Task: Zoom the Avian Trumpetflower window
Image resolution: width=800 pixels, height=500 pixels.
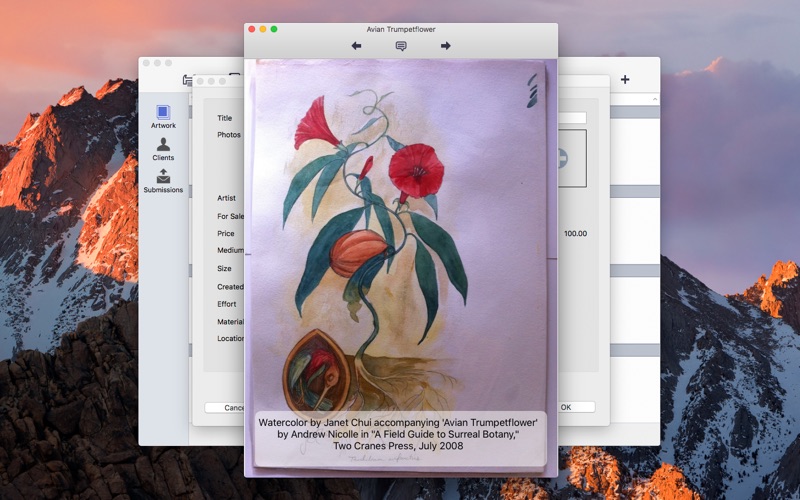Action: pyautogui.click(x=274, y=29)
